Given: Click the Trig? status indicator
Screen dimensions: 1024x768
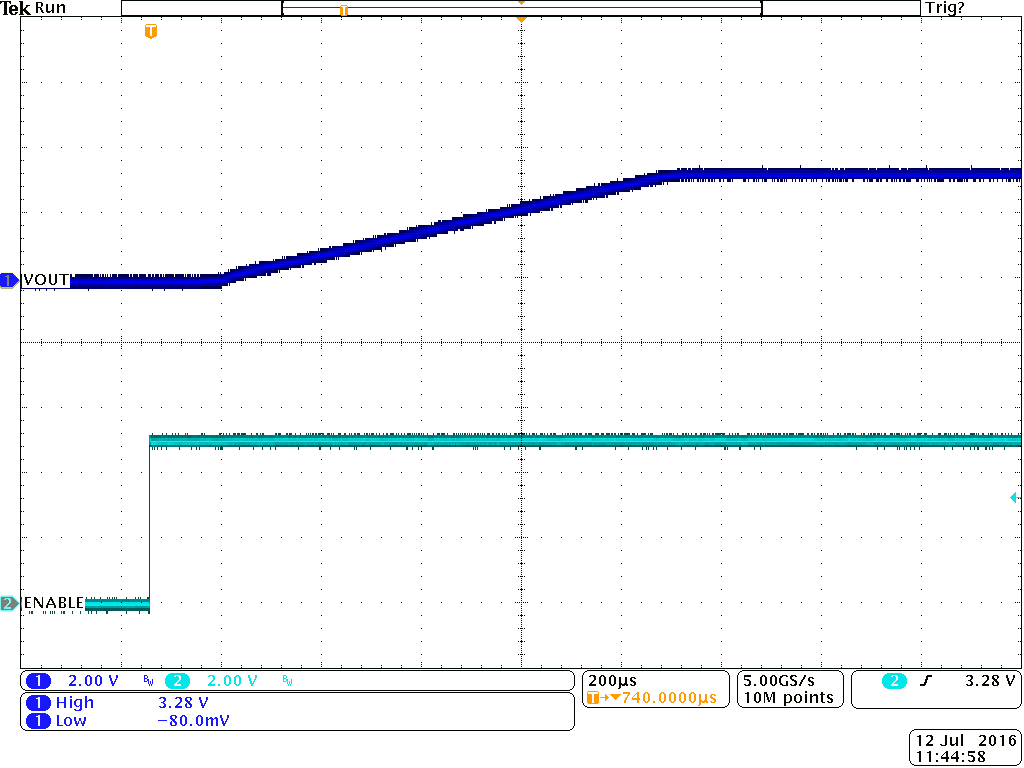Looking at the screenshot, I should click(945, 8).
